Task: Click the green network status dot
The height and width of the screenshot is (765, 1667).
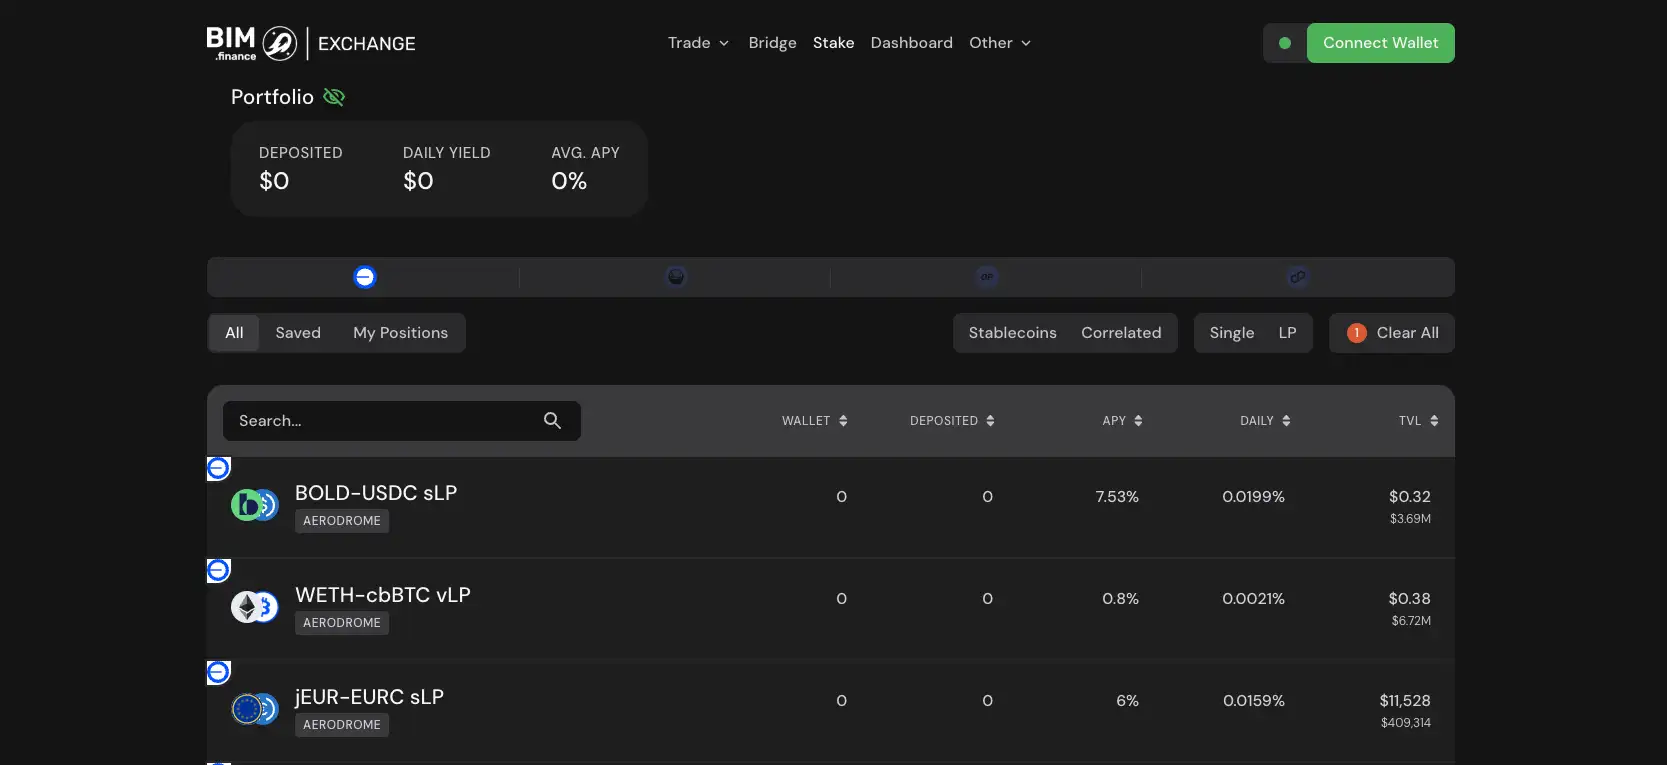Action: (1285, 43)
